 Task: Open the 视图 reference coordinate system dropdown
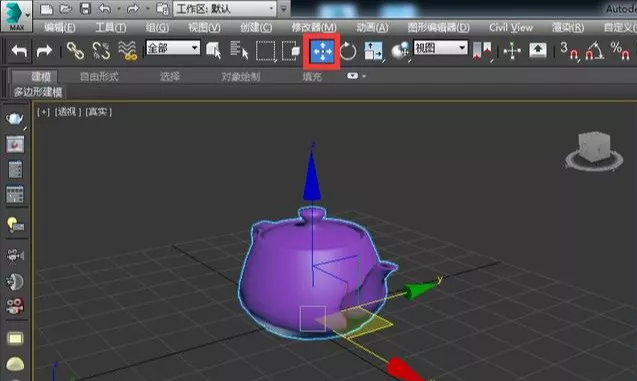click(440, 48)
